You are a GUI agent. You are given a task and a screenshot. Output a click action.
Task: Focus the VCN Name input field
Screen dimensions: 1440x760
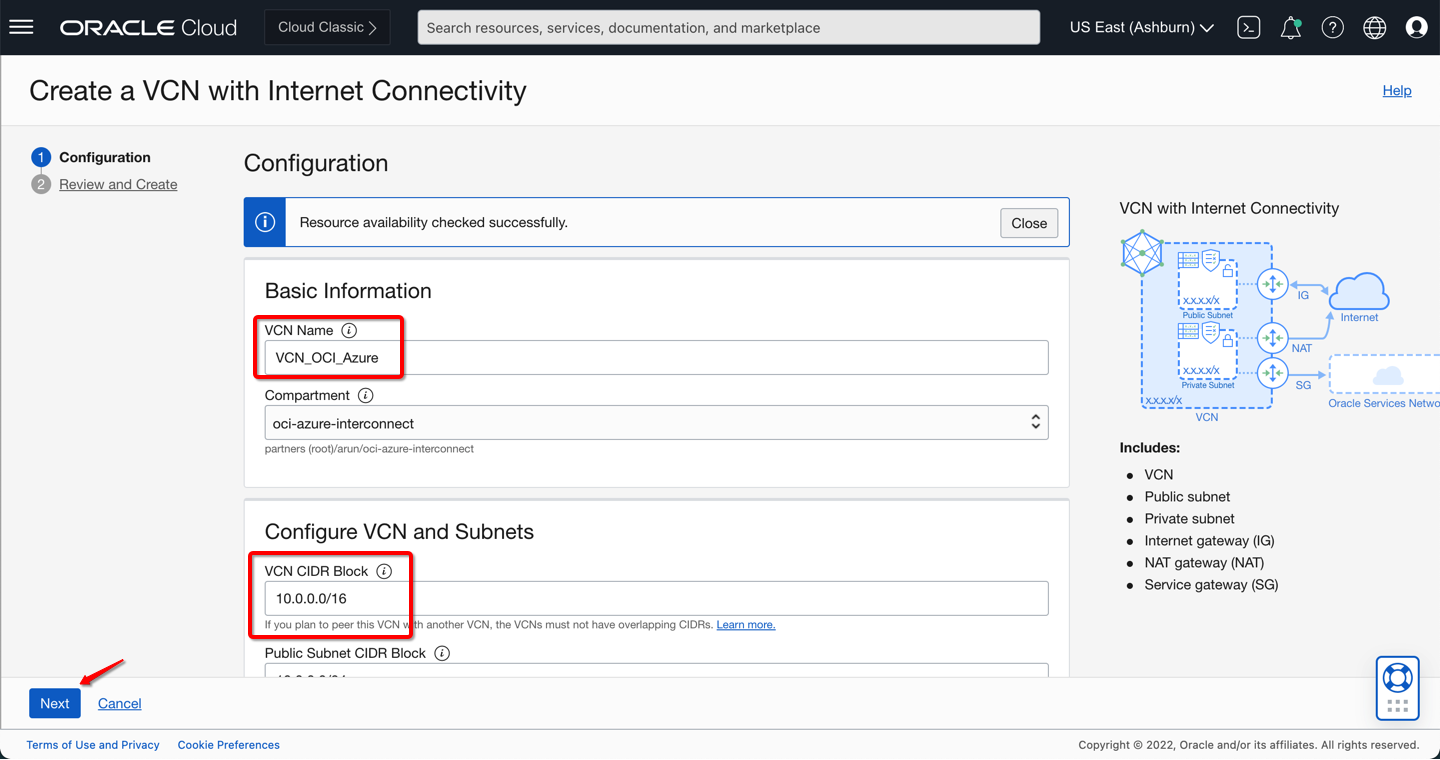pos(656,358)
